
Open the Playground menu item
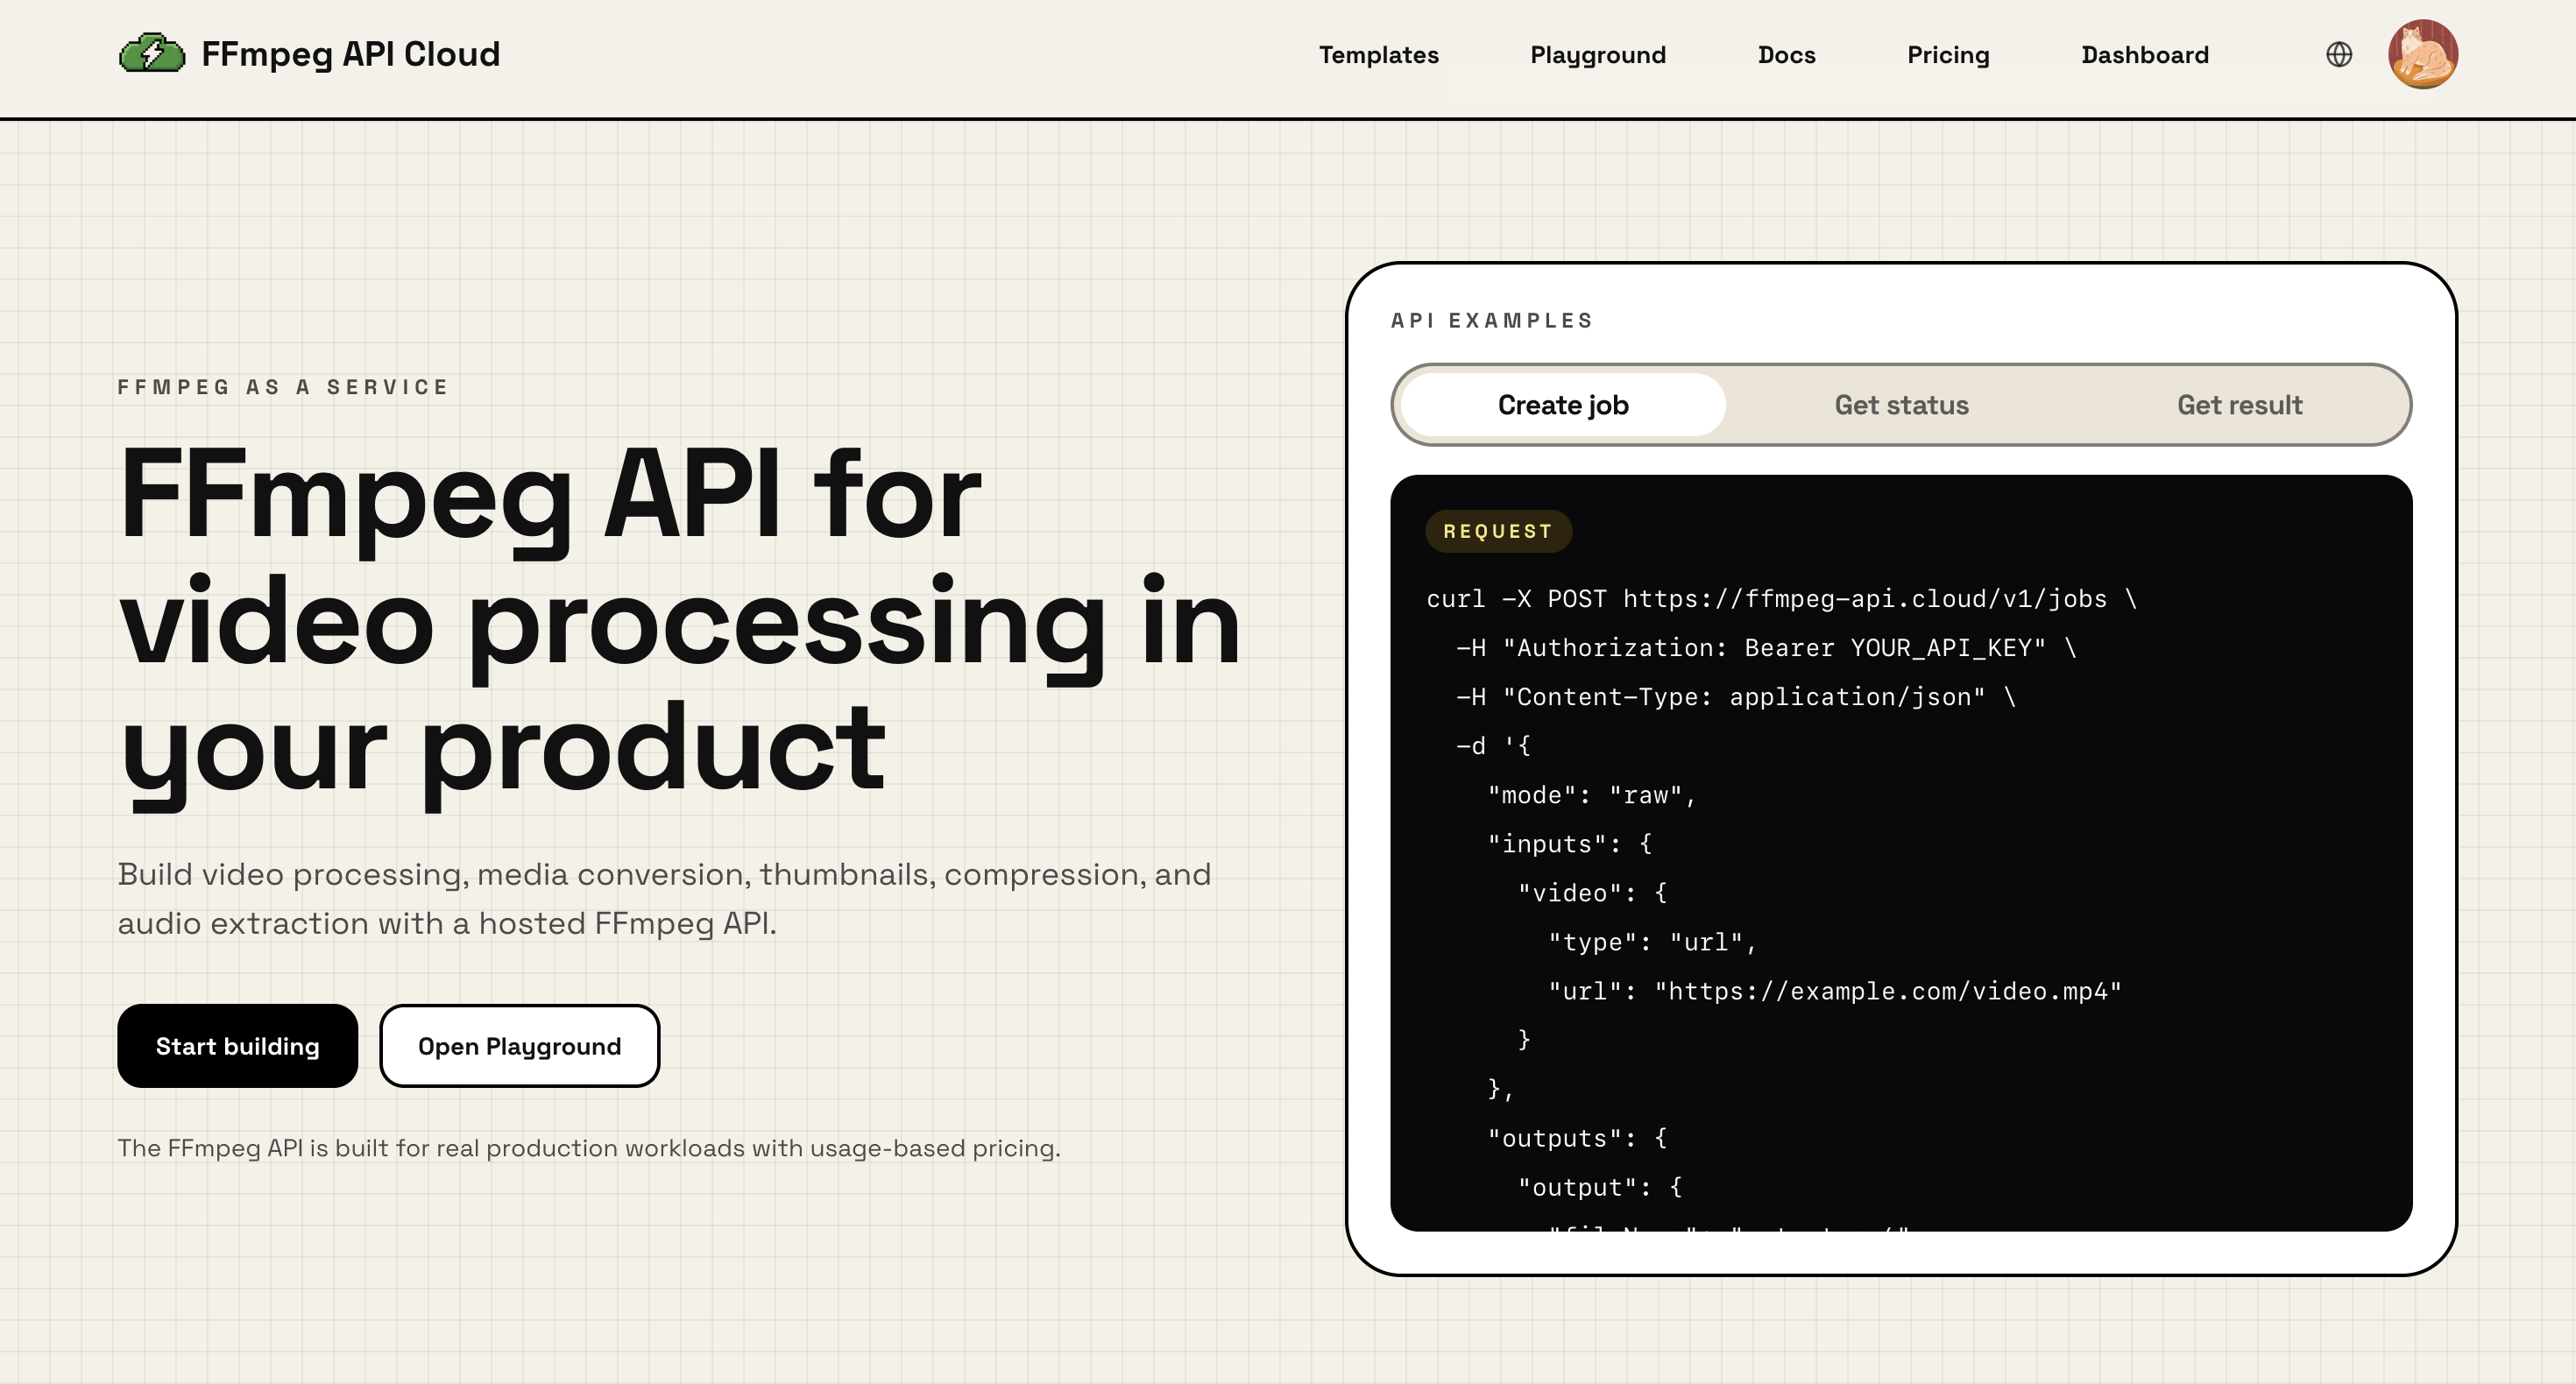coord(1597,55)
